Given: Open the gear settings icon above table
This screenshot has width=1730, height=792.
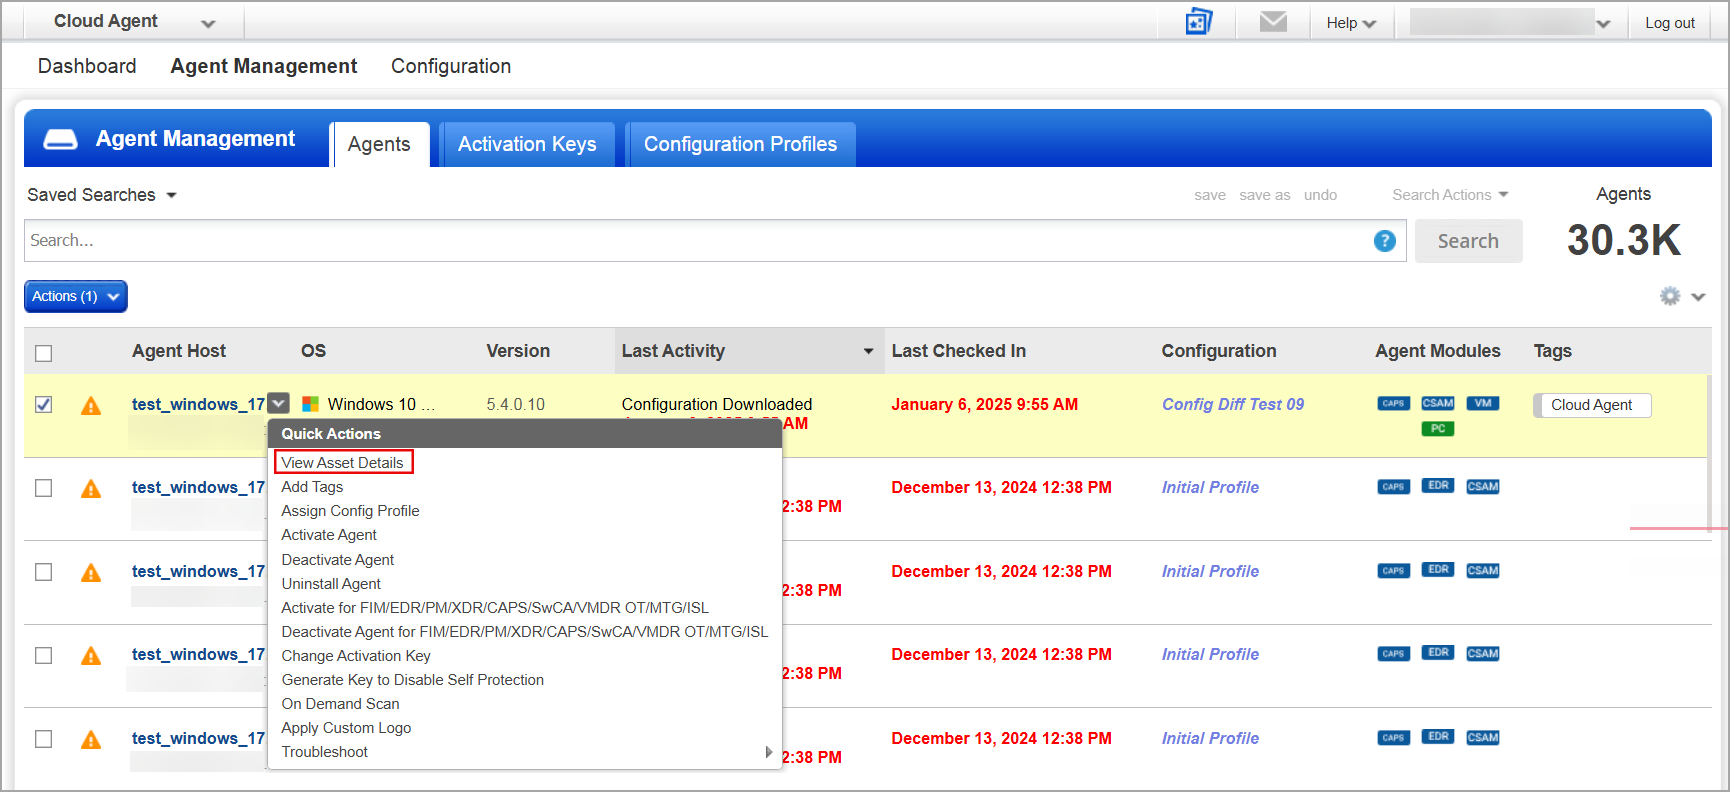Looking at the screenshot, I should click(x=1670, y=296).
